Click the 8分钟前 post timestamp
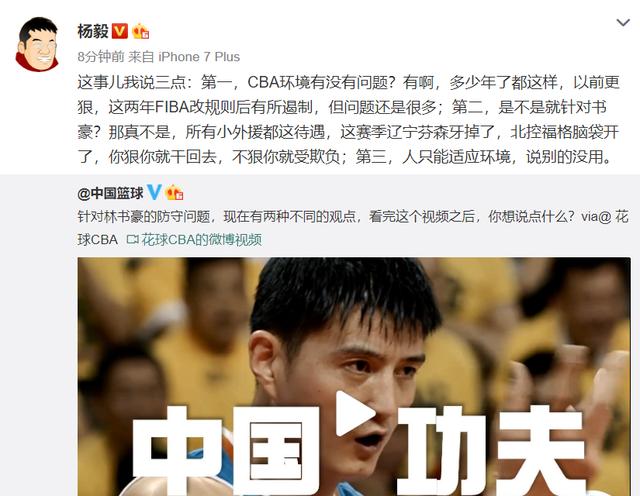The width and height of the screenshot is (640, 496). click(101, 57)
